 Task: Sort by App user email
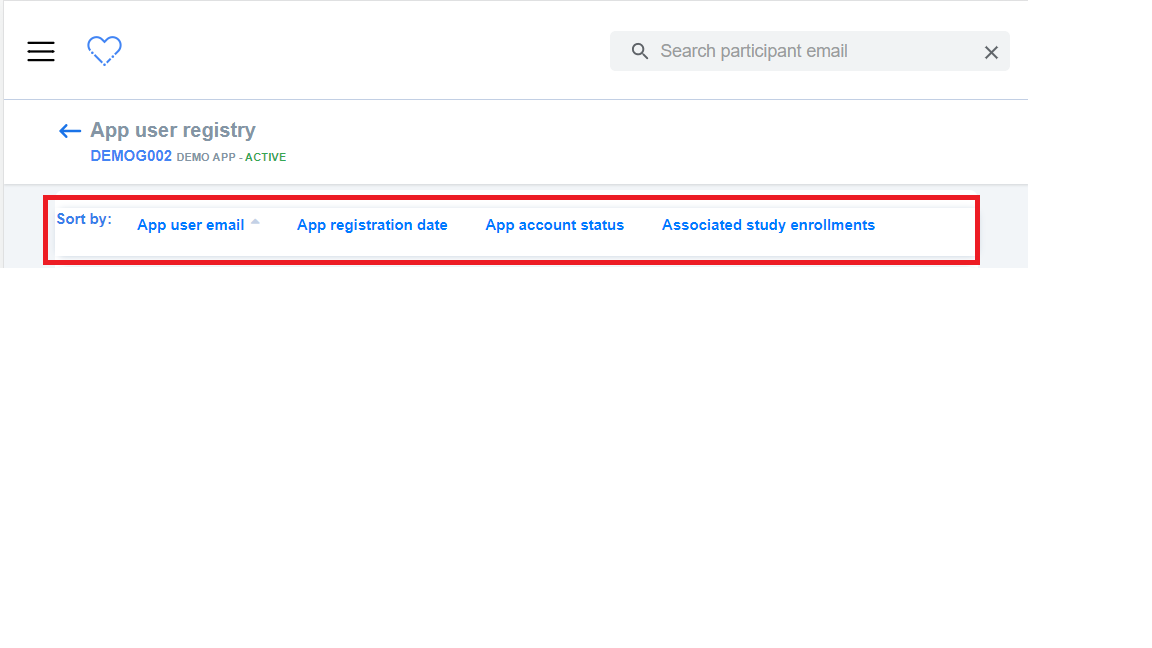190,225
